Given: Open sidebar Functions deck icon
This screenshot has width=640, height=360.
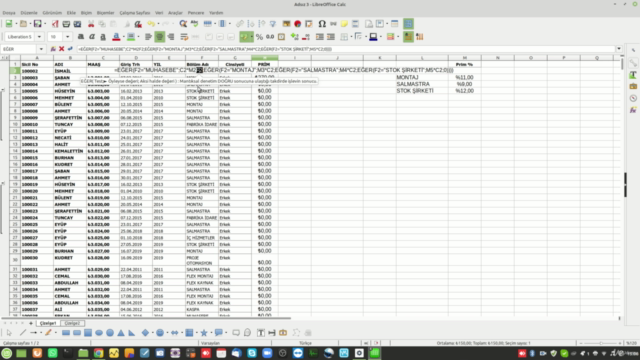Looking at the screenshot, I should (633, 110).
